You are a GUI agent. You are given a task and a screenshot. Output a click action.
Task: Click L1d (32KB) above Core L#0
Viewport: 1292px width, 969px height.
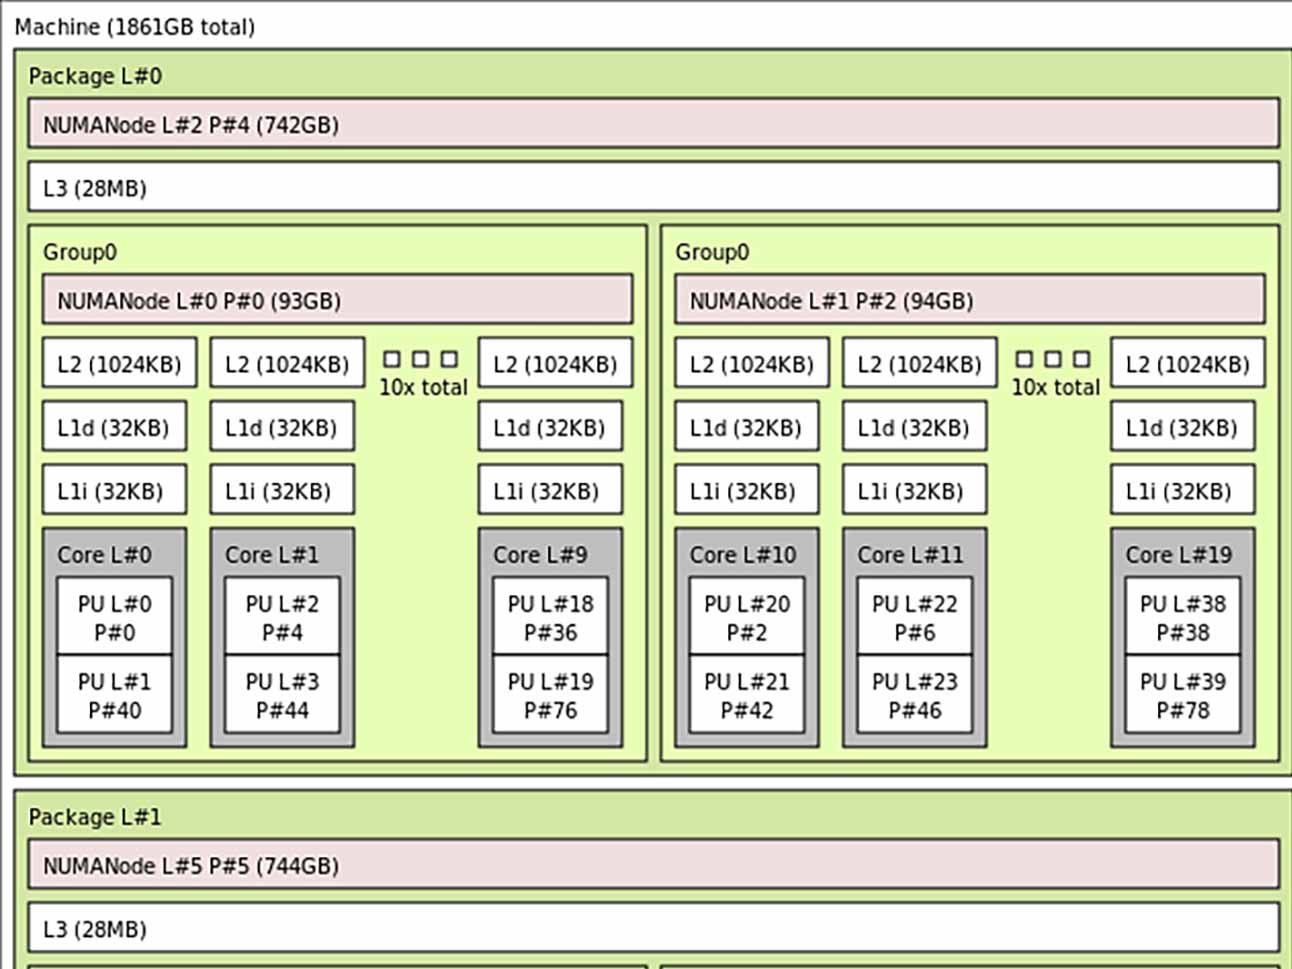[114, 427]
